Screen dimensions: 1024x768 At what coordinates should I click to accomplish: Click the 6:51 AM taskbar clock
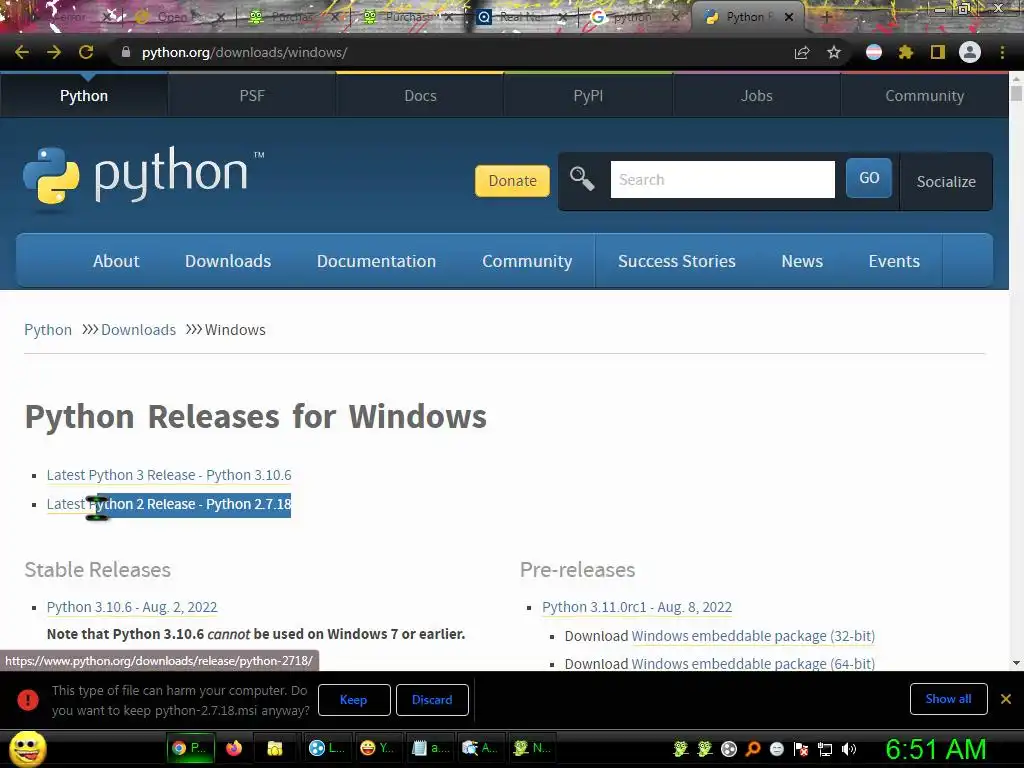pos(935,749)
